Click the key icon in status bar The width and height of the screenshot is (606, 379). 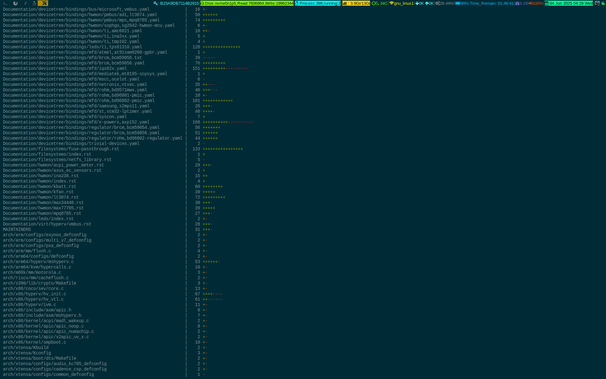click(x=155, y=3)
